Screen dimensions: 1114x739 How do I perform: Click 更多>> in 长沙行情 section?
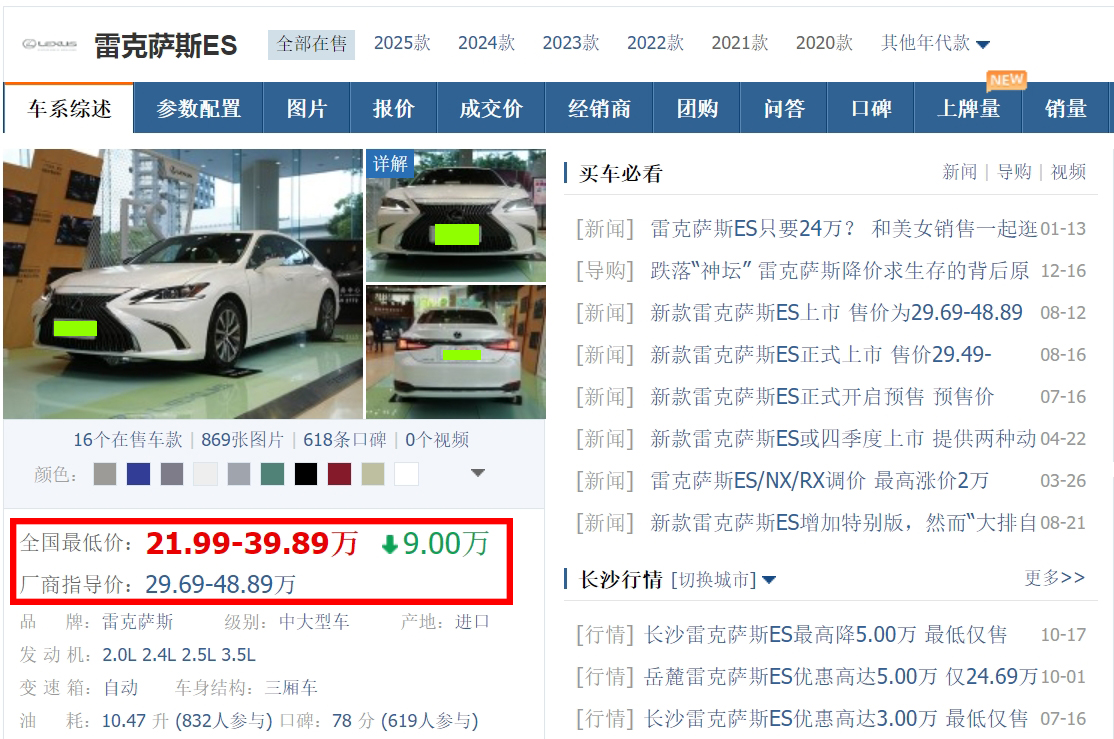1054,578
